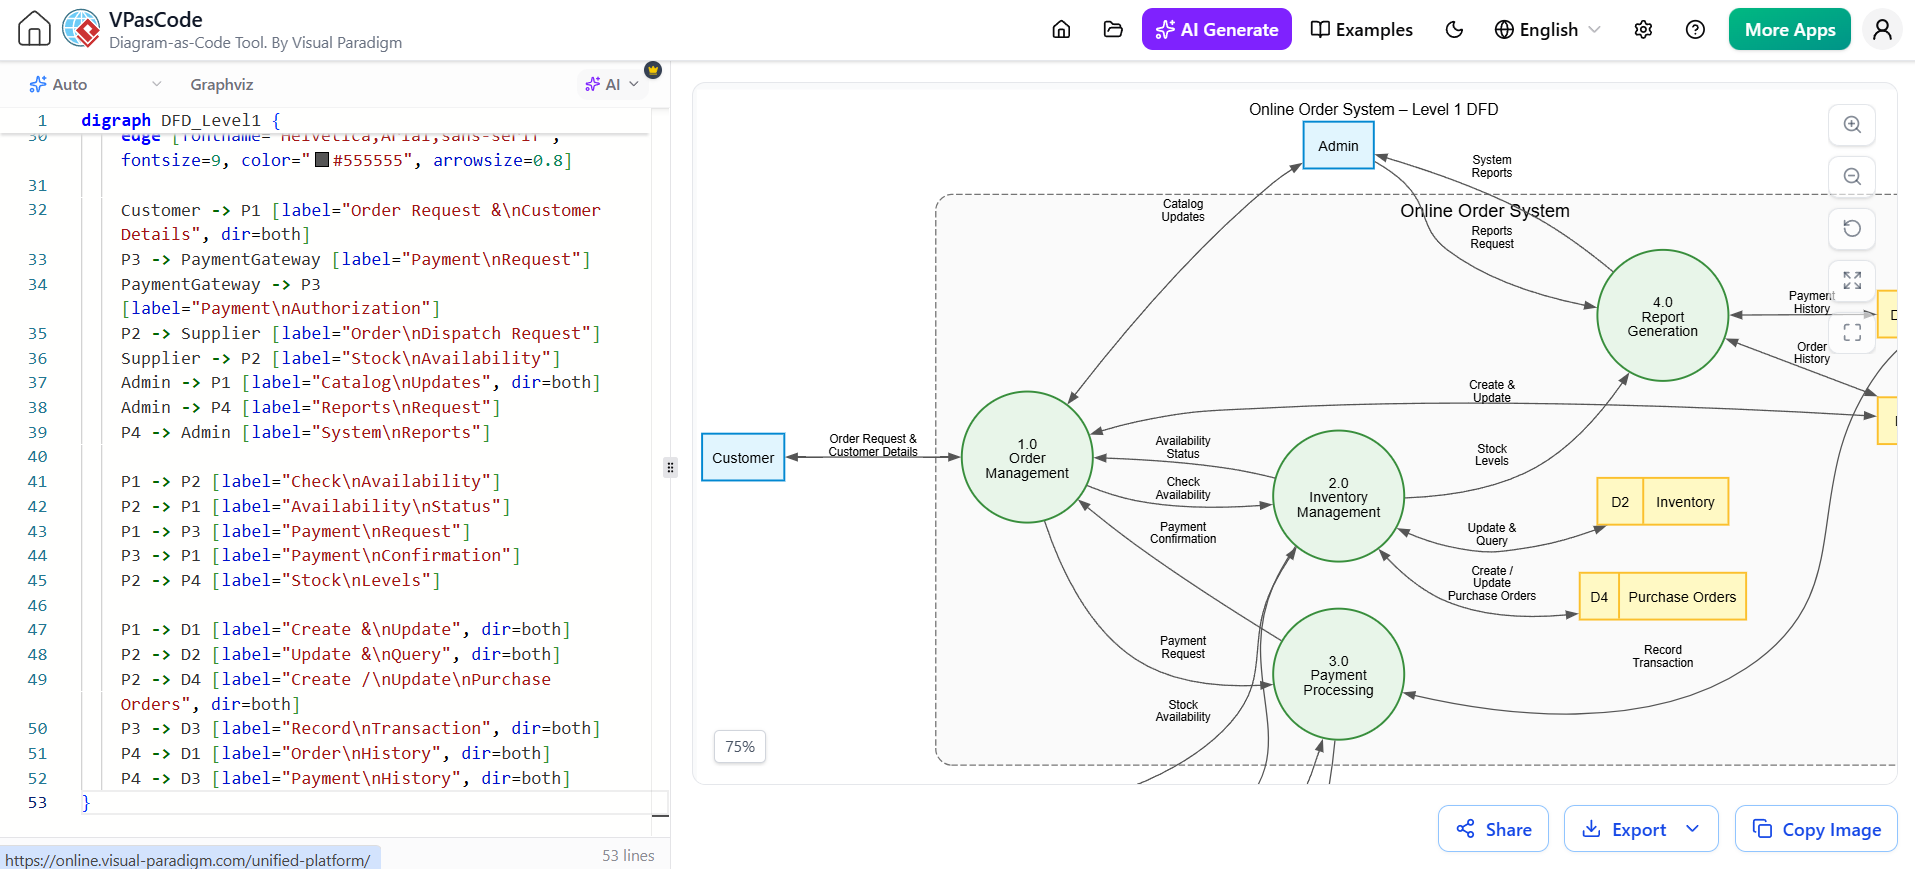Image resolution: width=1915 pixels, height=869 pixels.
Task: Zoom in on the diagram
Action: pyautogui.click(x=1852, y=125)
